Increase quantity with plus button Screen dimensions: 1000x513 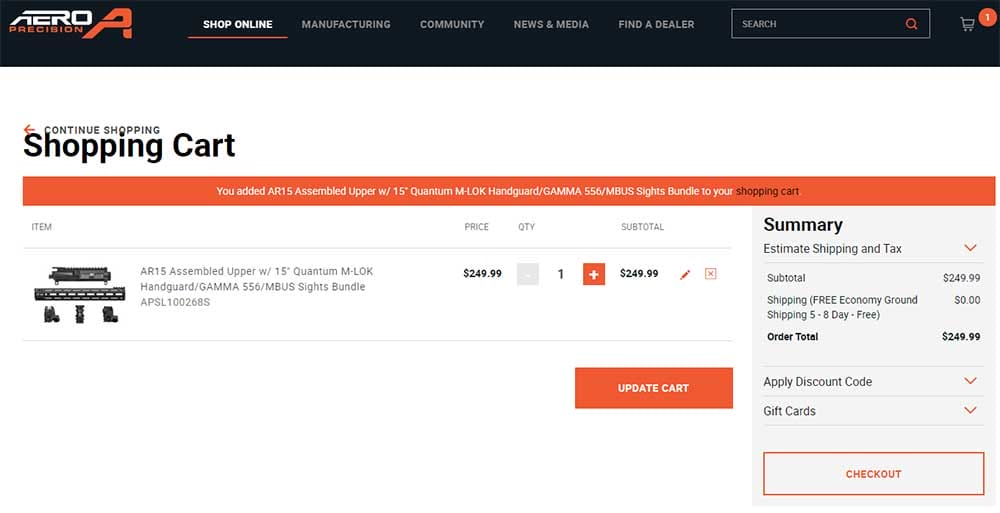594,274
